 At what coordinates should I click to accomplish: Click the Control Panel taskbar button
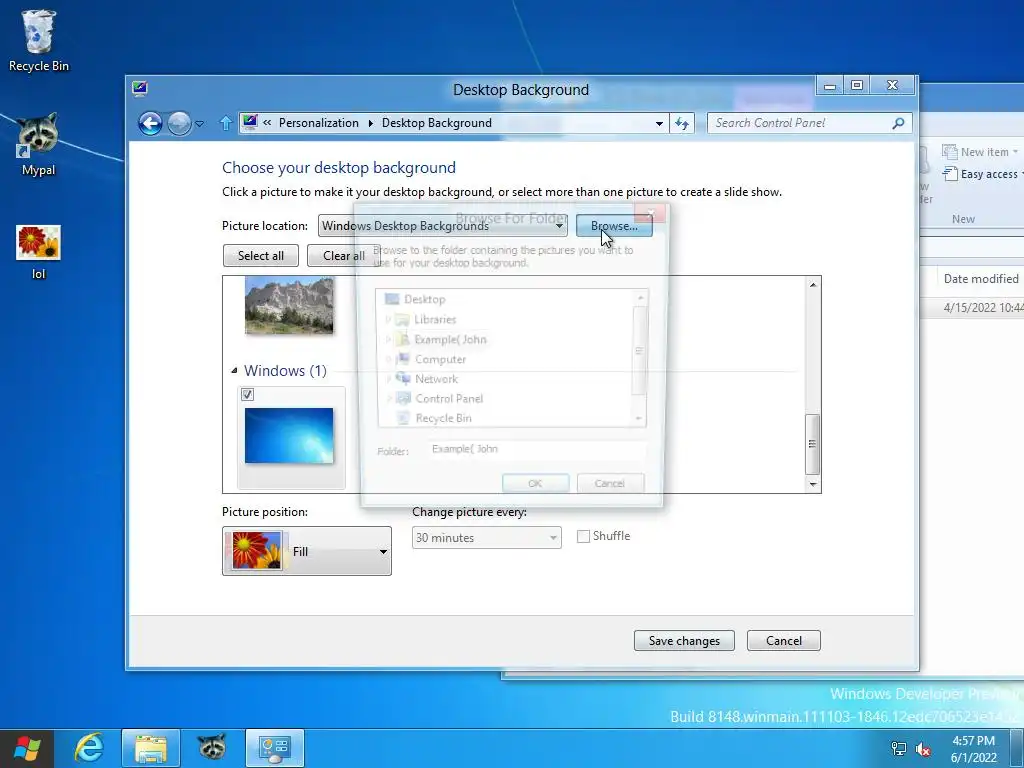pos(274,748)
